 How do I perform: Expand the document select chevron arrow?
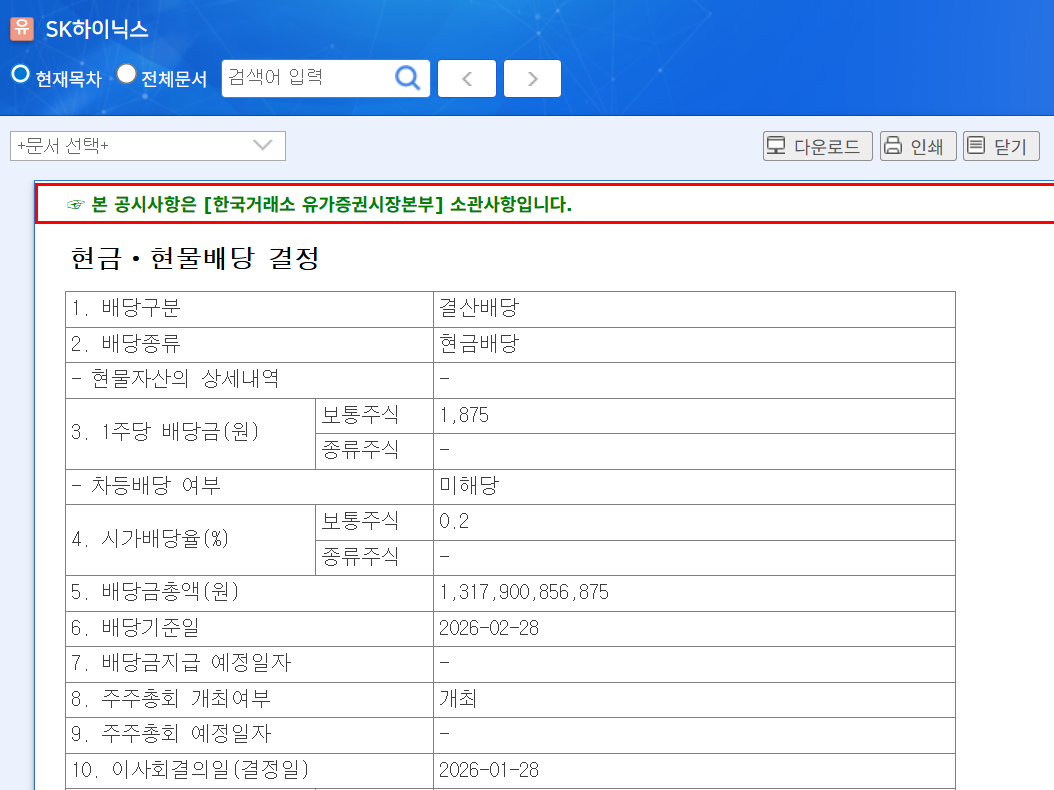[x=262, y=145]
